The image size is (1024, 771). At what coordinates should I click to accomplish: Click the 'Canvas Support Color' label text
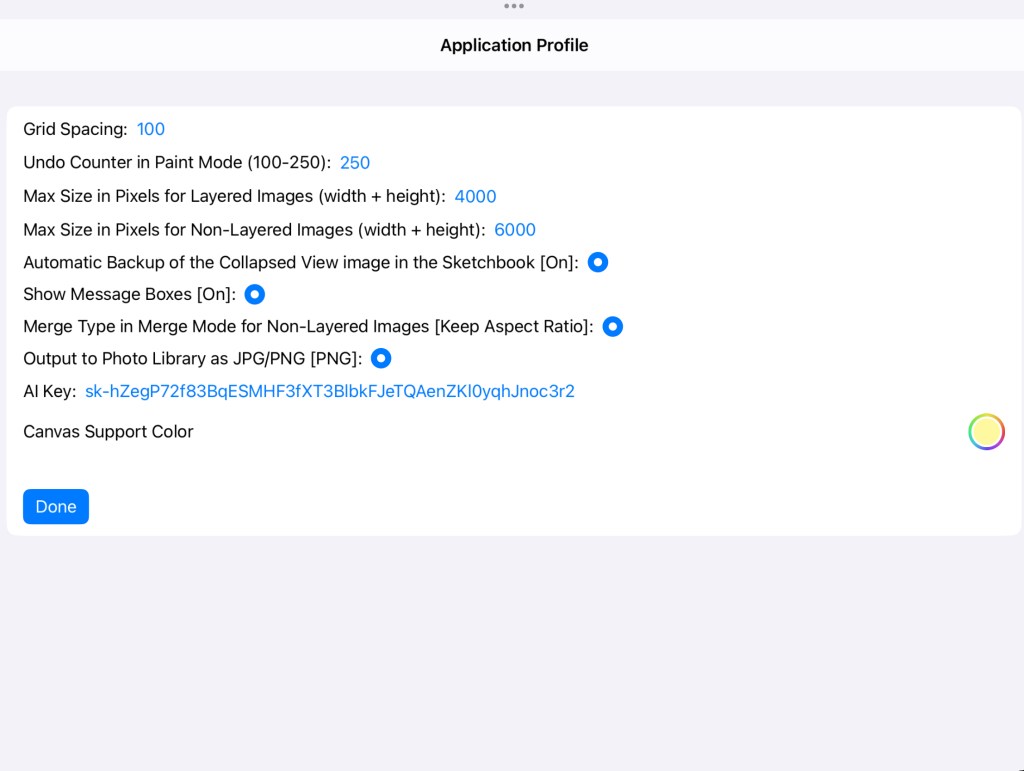(108, 432)
